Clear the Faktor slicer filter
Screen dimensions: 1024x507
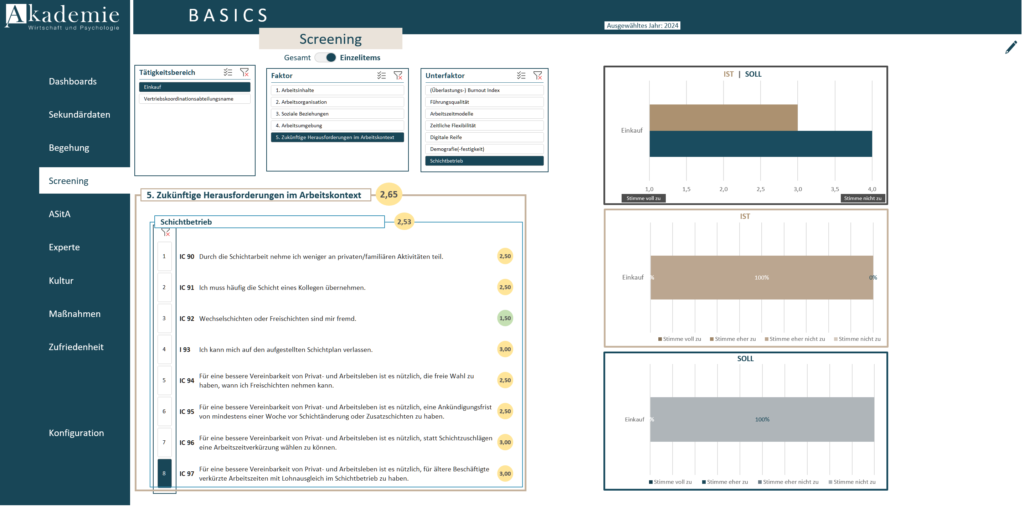(397, 75)
